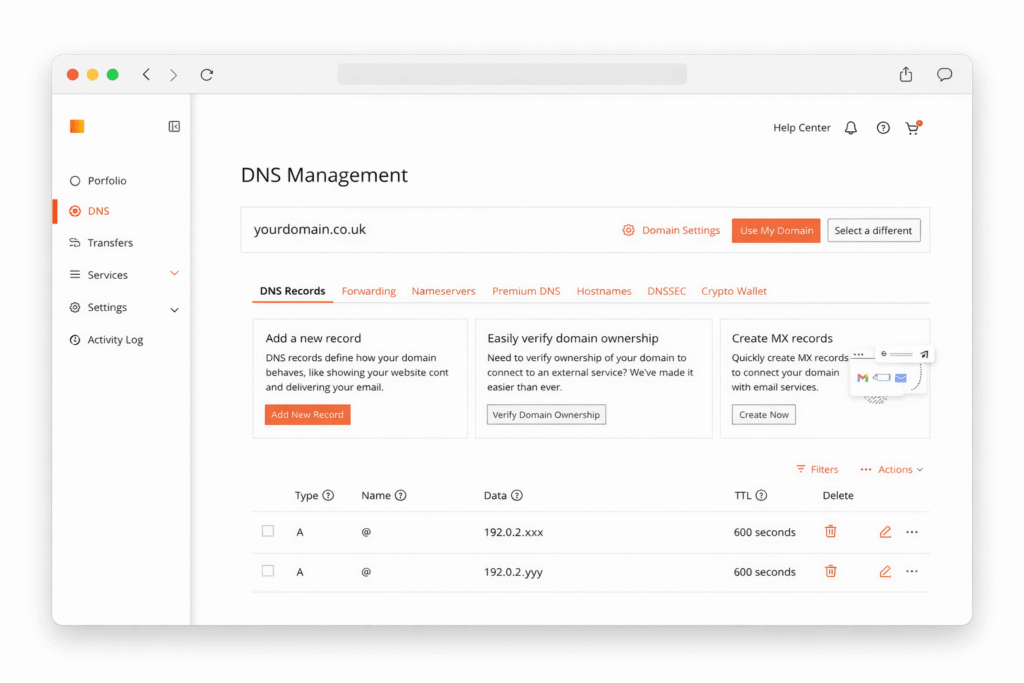Collapse the sidebar using the panel icon

coord(174,126)
